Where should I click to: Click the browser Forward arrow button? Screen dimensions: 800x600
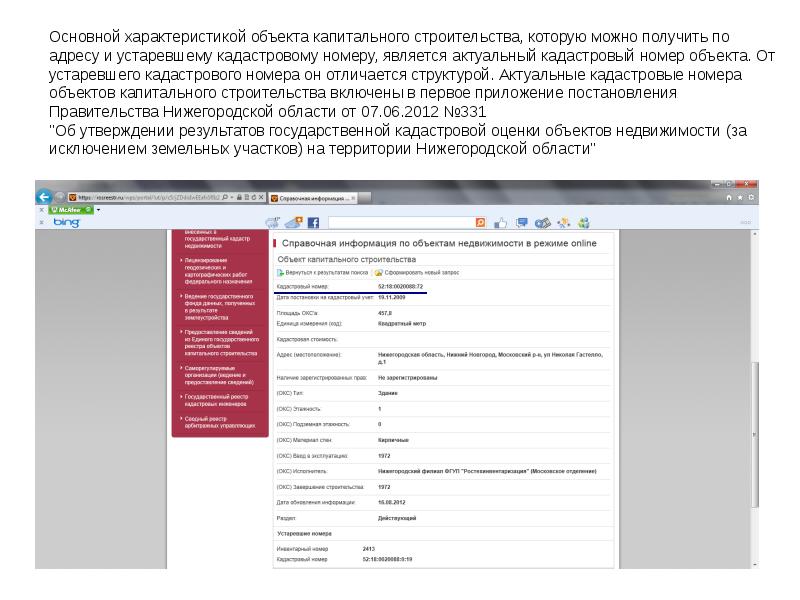click(x=60, y=197)
